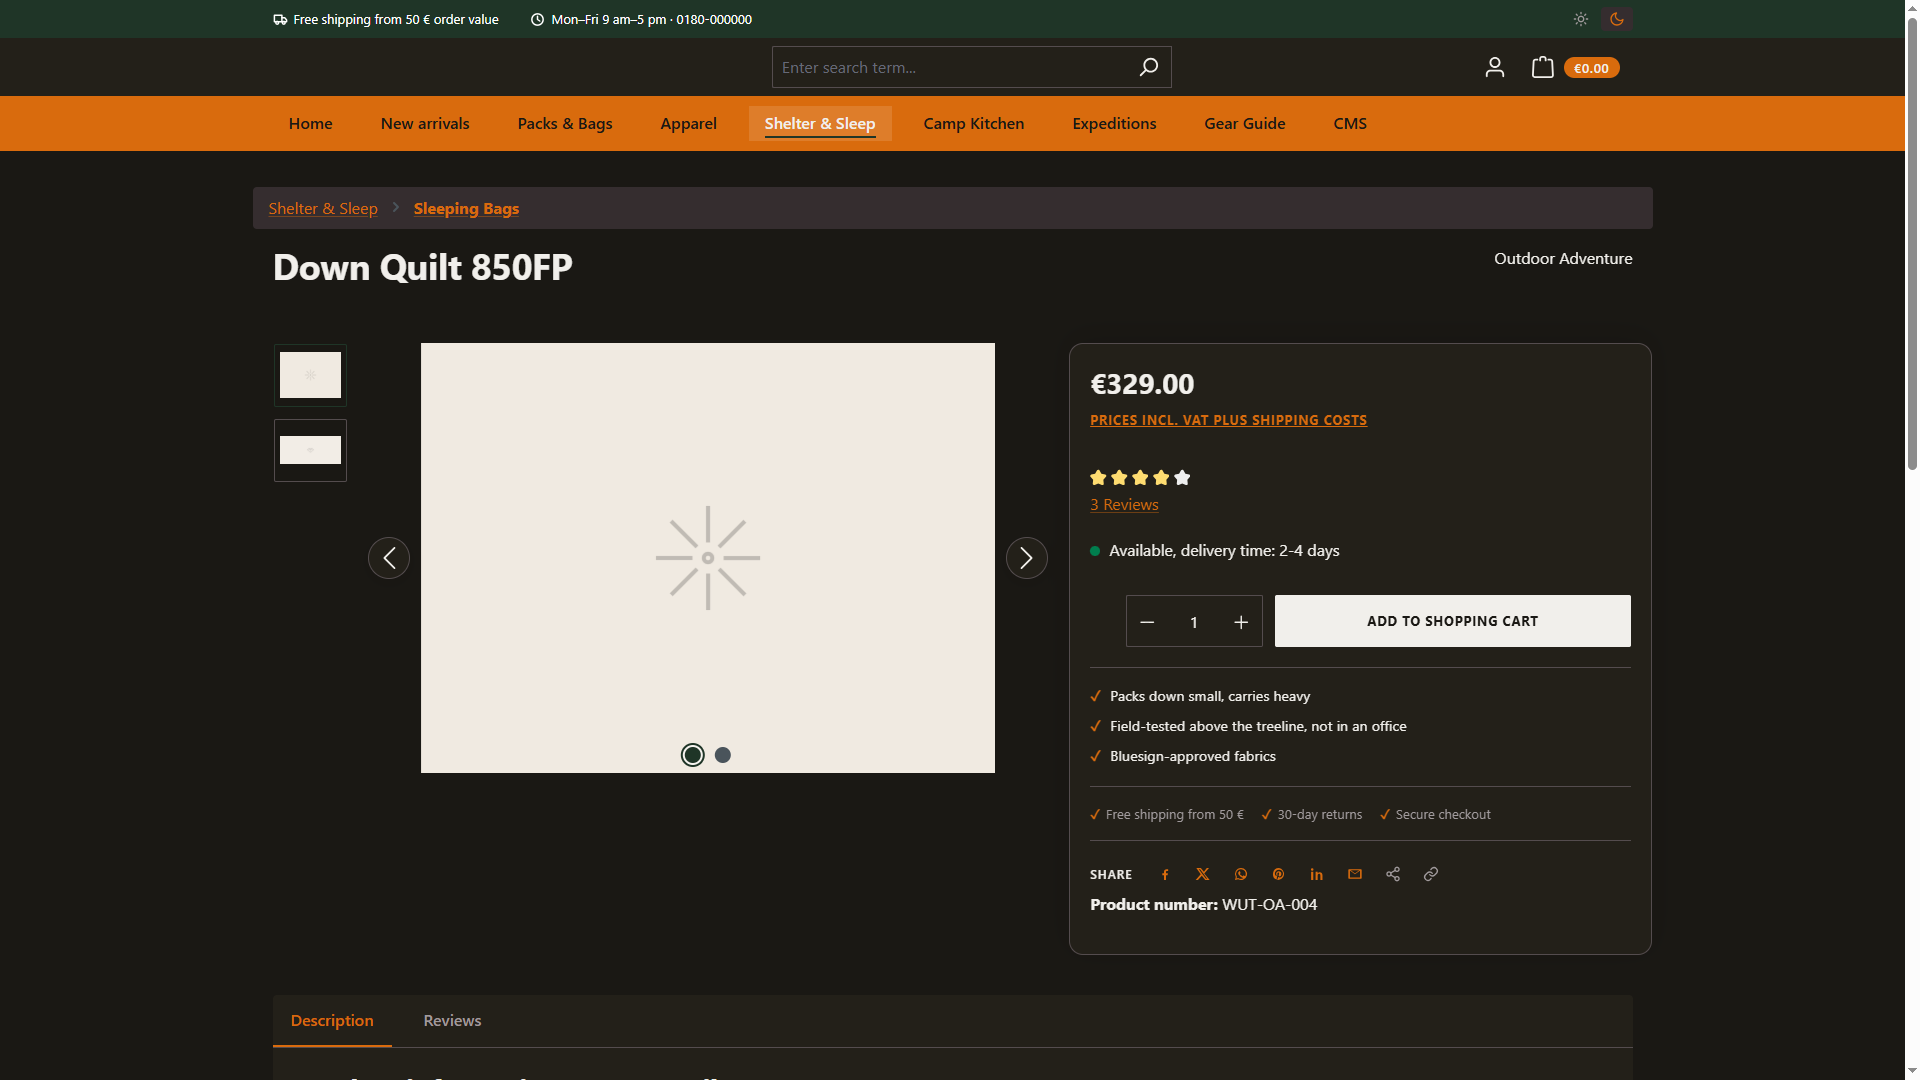
Task: Go to Shelter & Sleep breadcrumb
Action: [323, 208]
